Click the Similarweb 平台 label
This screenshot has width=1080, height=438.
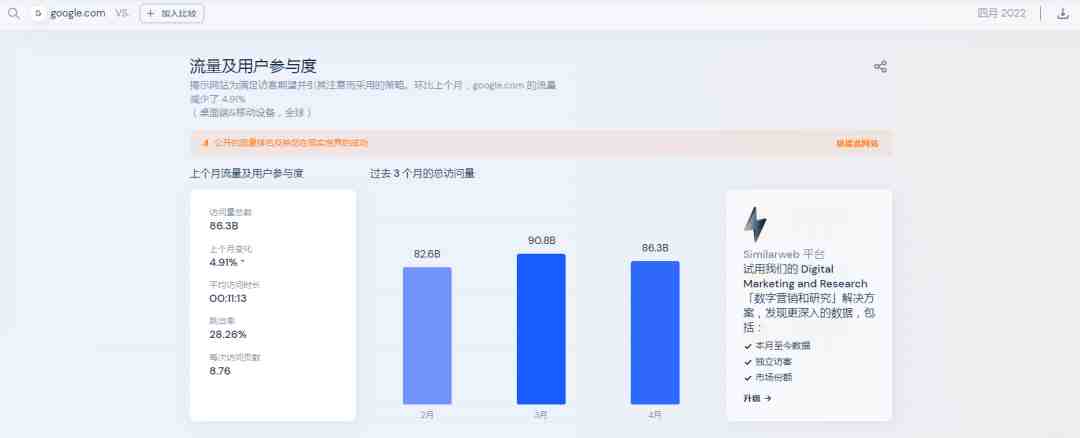pos(784,253)
